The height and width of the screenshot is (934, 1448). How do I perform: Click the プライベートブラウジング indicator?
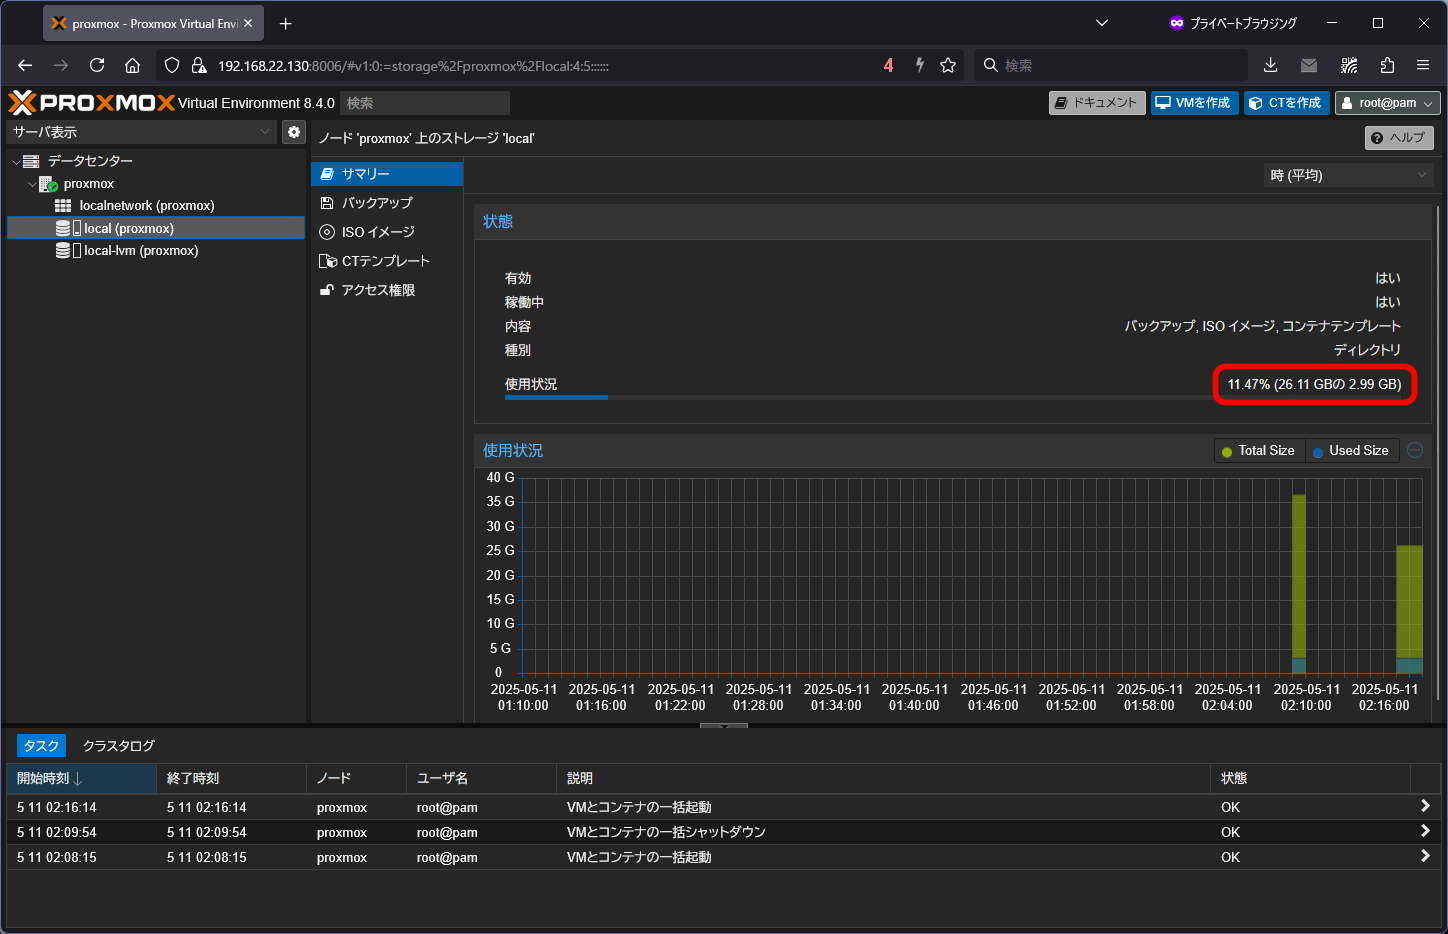(1233, 23)
